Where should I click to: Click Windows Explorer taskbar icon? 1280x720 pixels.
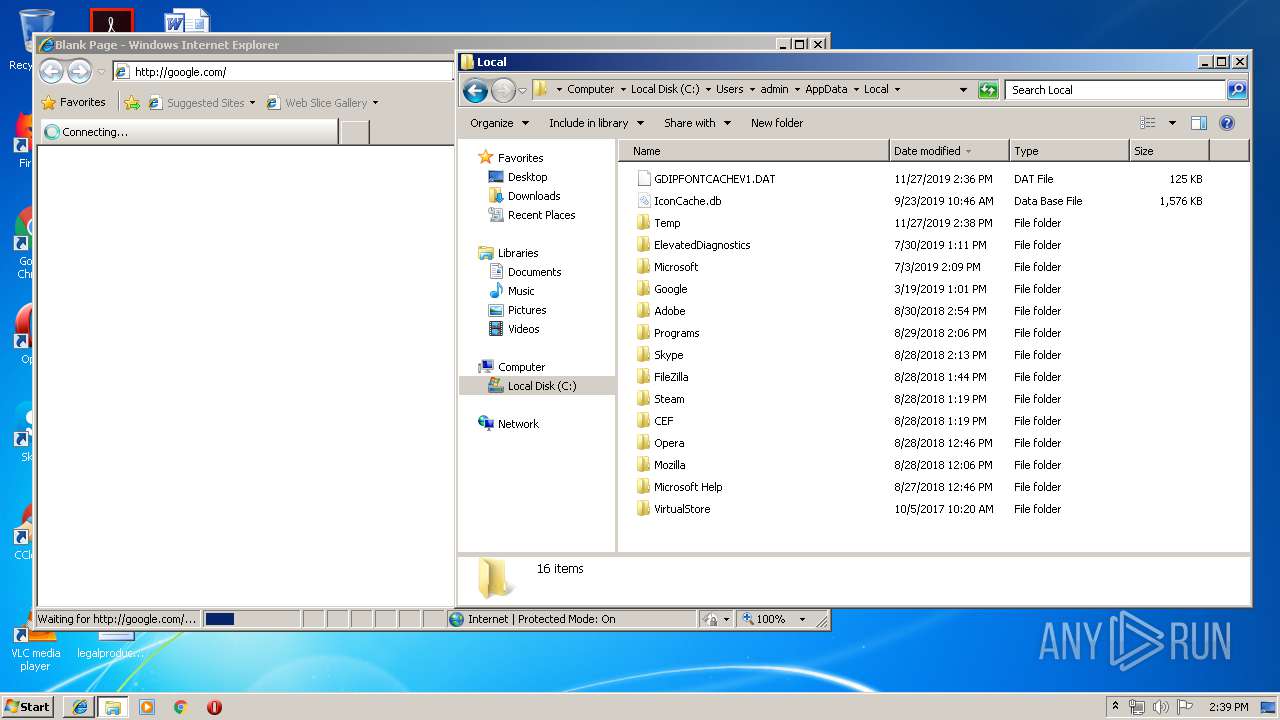(113, 706)
